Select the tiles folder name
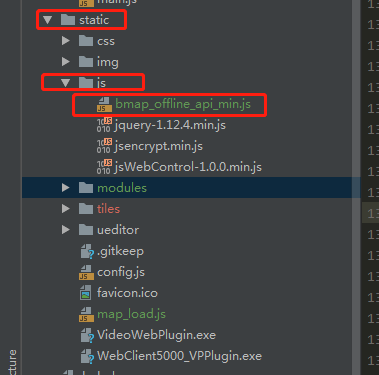 point(108,209)
